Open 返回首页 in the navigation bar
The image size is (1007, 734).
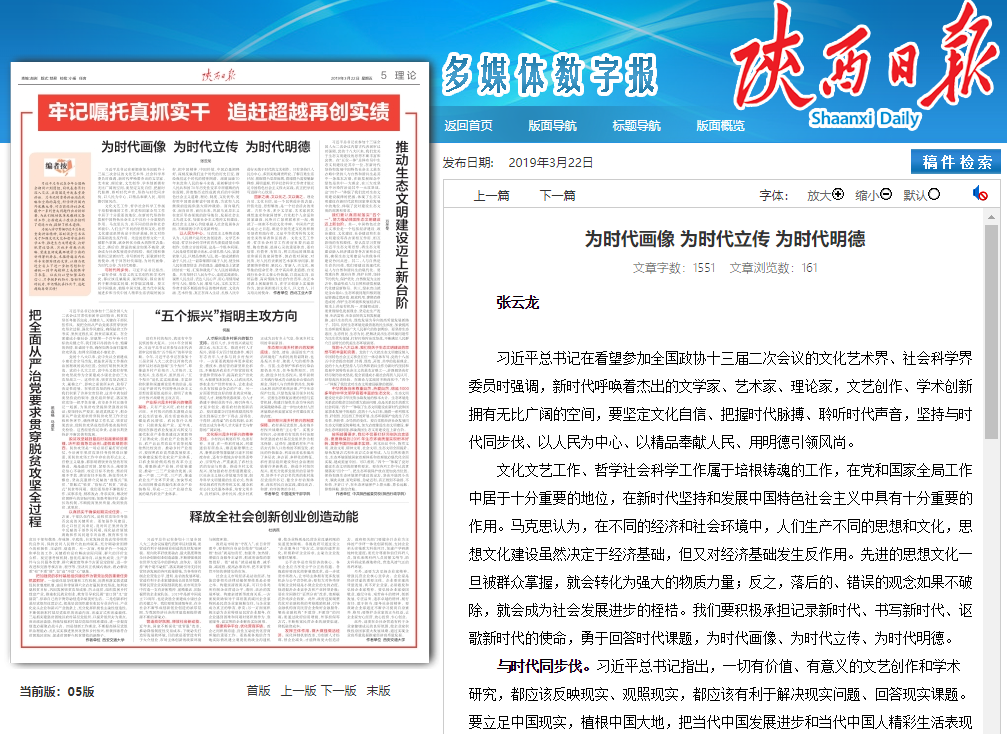[x=468, y=126]
